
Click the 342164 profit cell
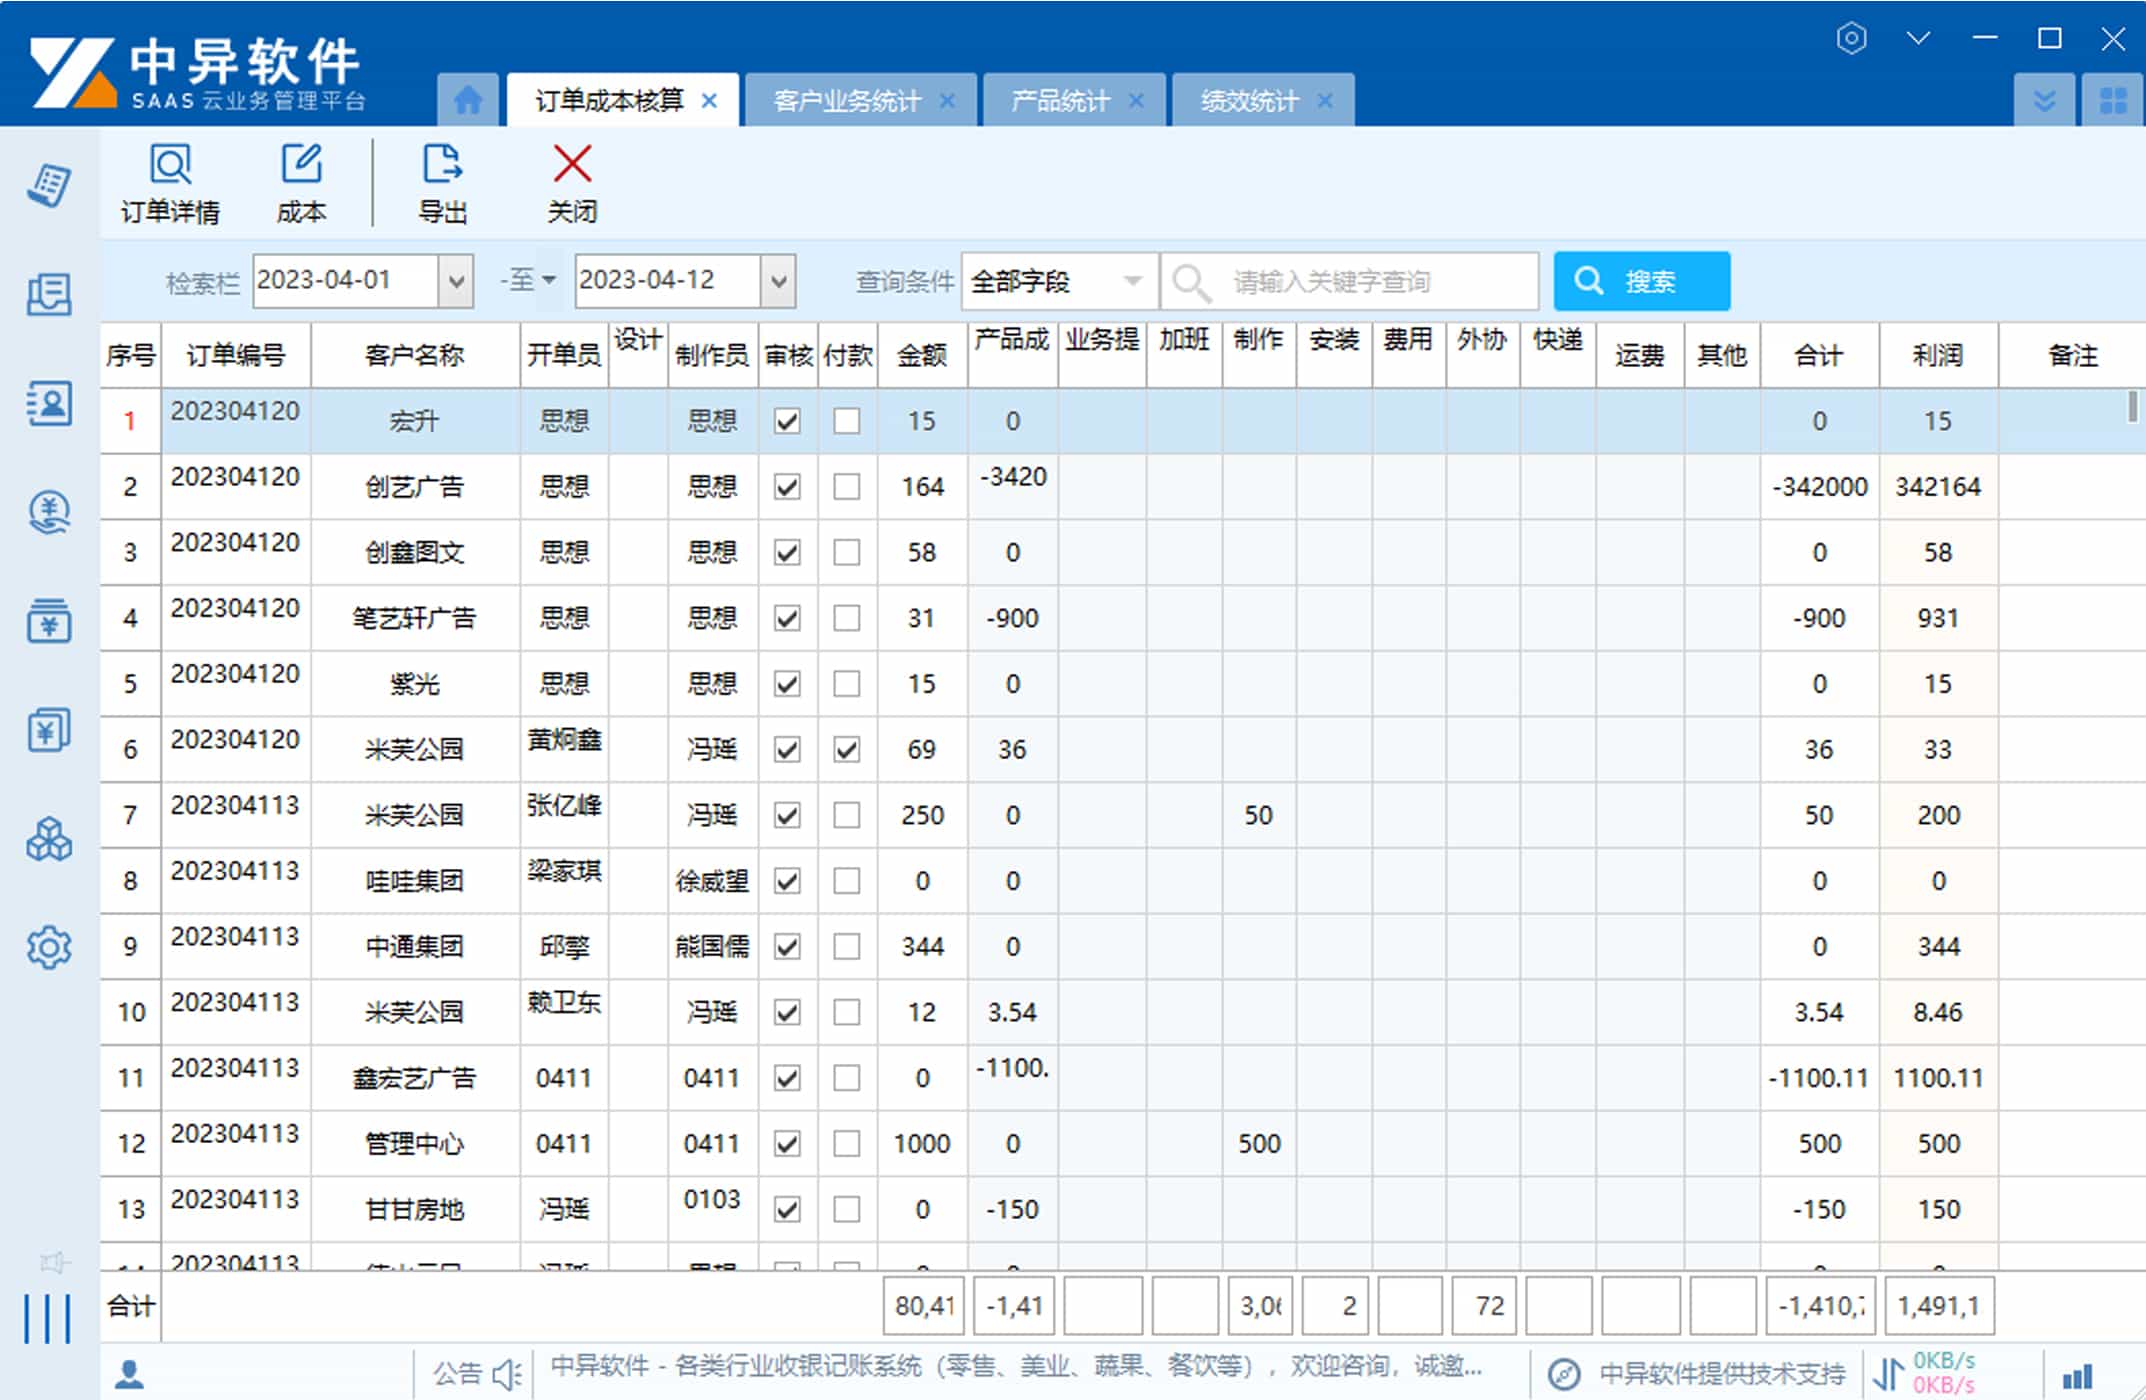(1938, 487)
